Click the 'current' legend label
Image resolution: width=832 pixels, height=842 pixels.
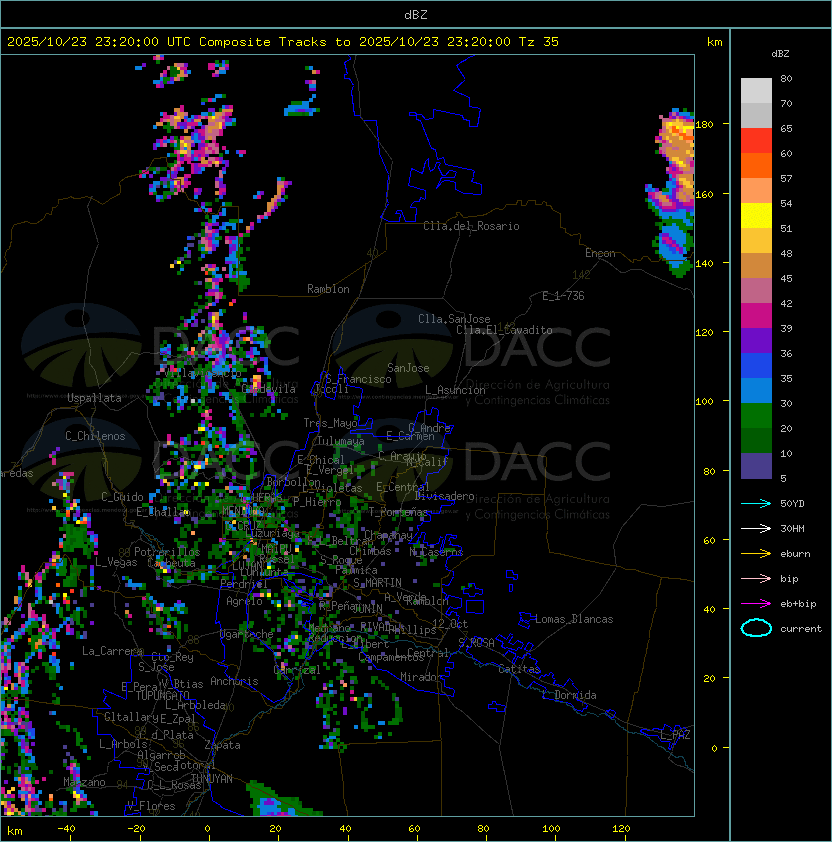point(801,629)
